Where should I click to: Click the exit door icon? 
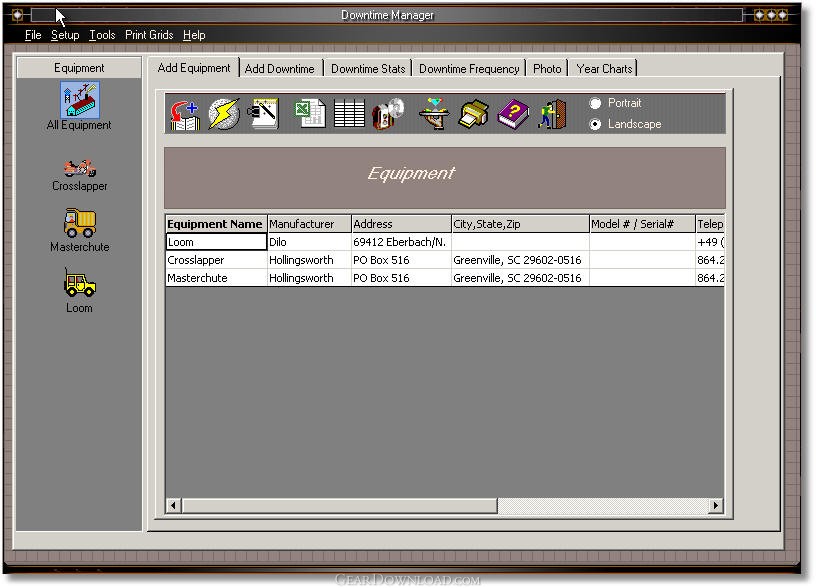click(552, 114)
